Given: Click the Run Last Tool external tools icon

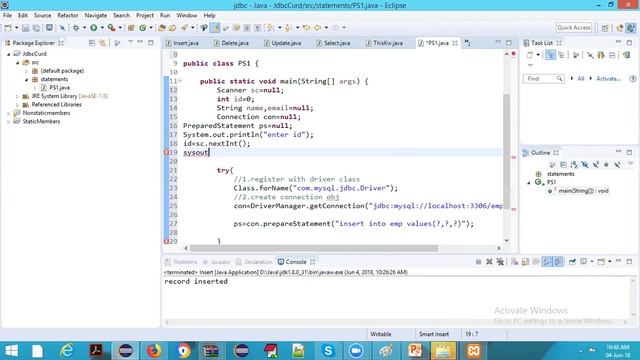Looking at the screenshot, I should click(111, 28).
